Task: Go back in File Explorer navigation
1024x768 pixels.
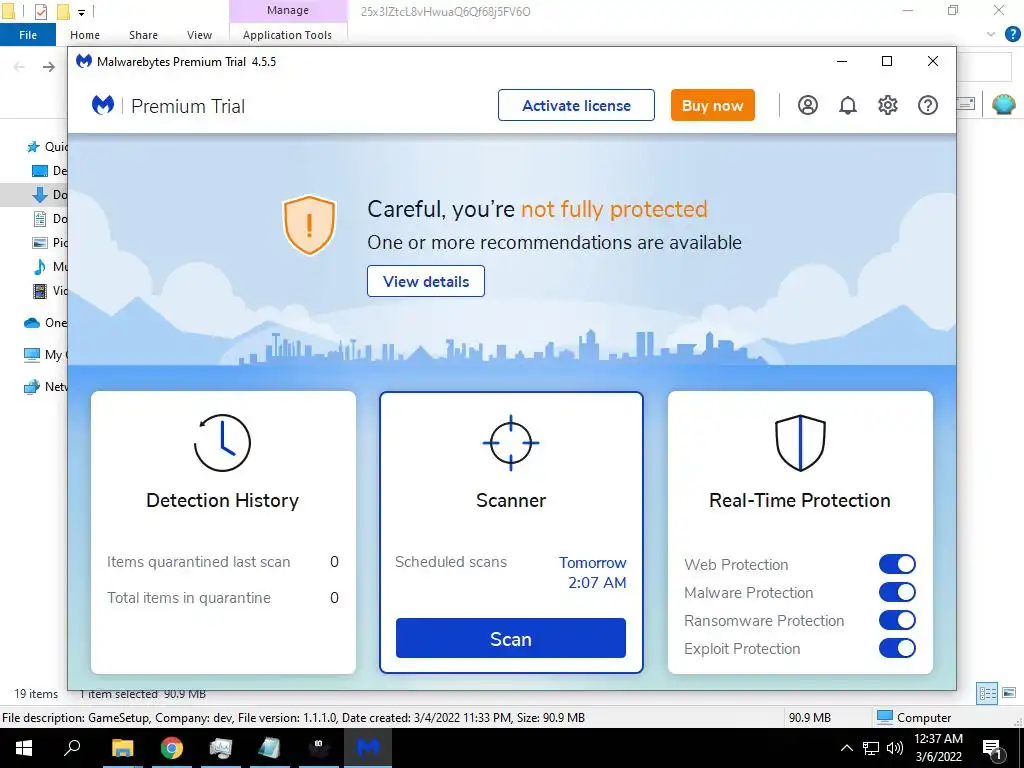Action: 20,67
